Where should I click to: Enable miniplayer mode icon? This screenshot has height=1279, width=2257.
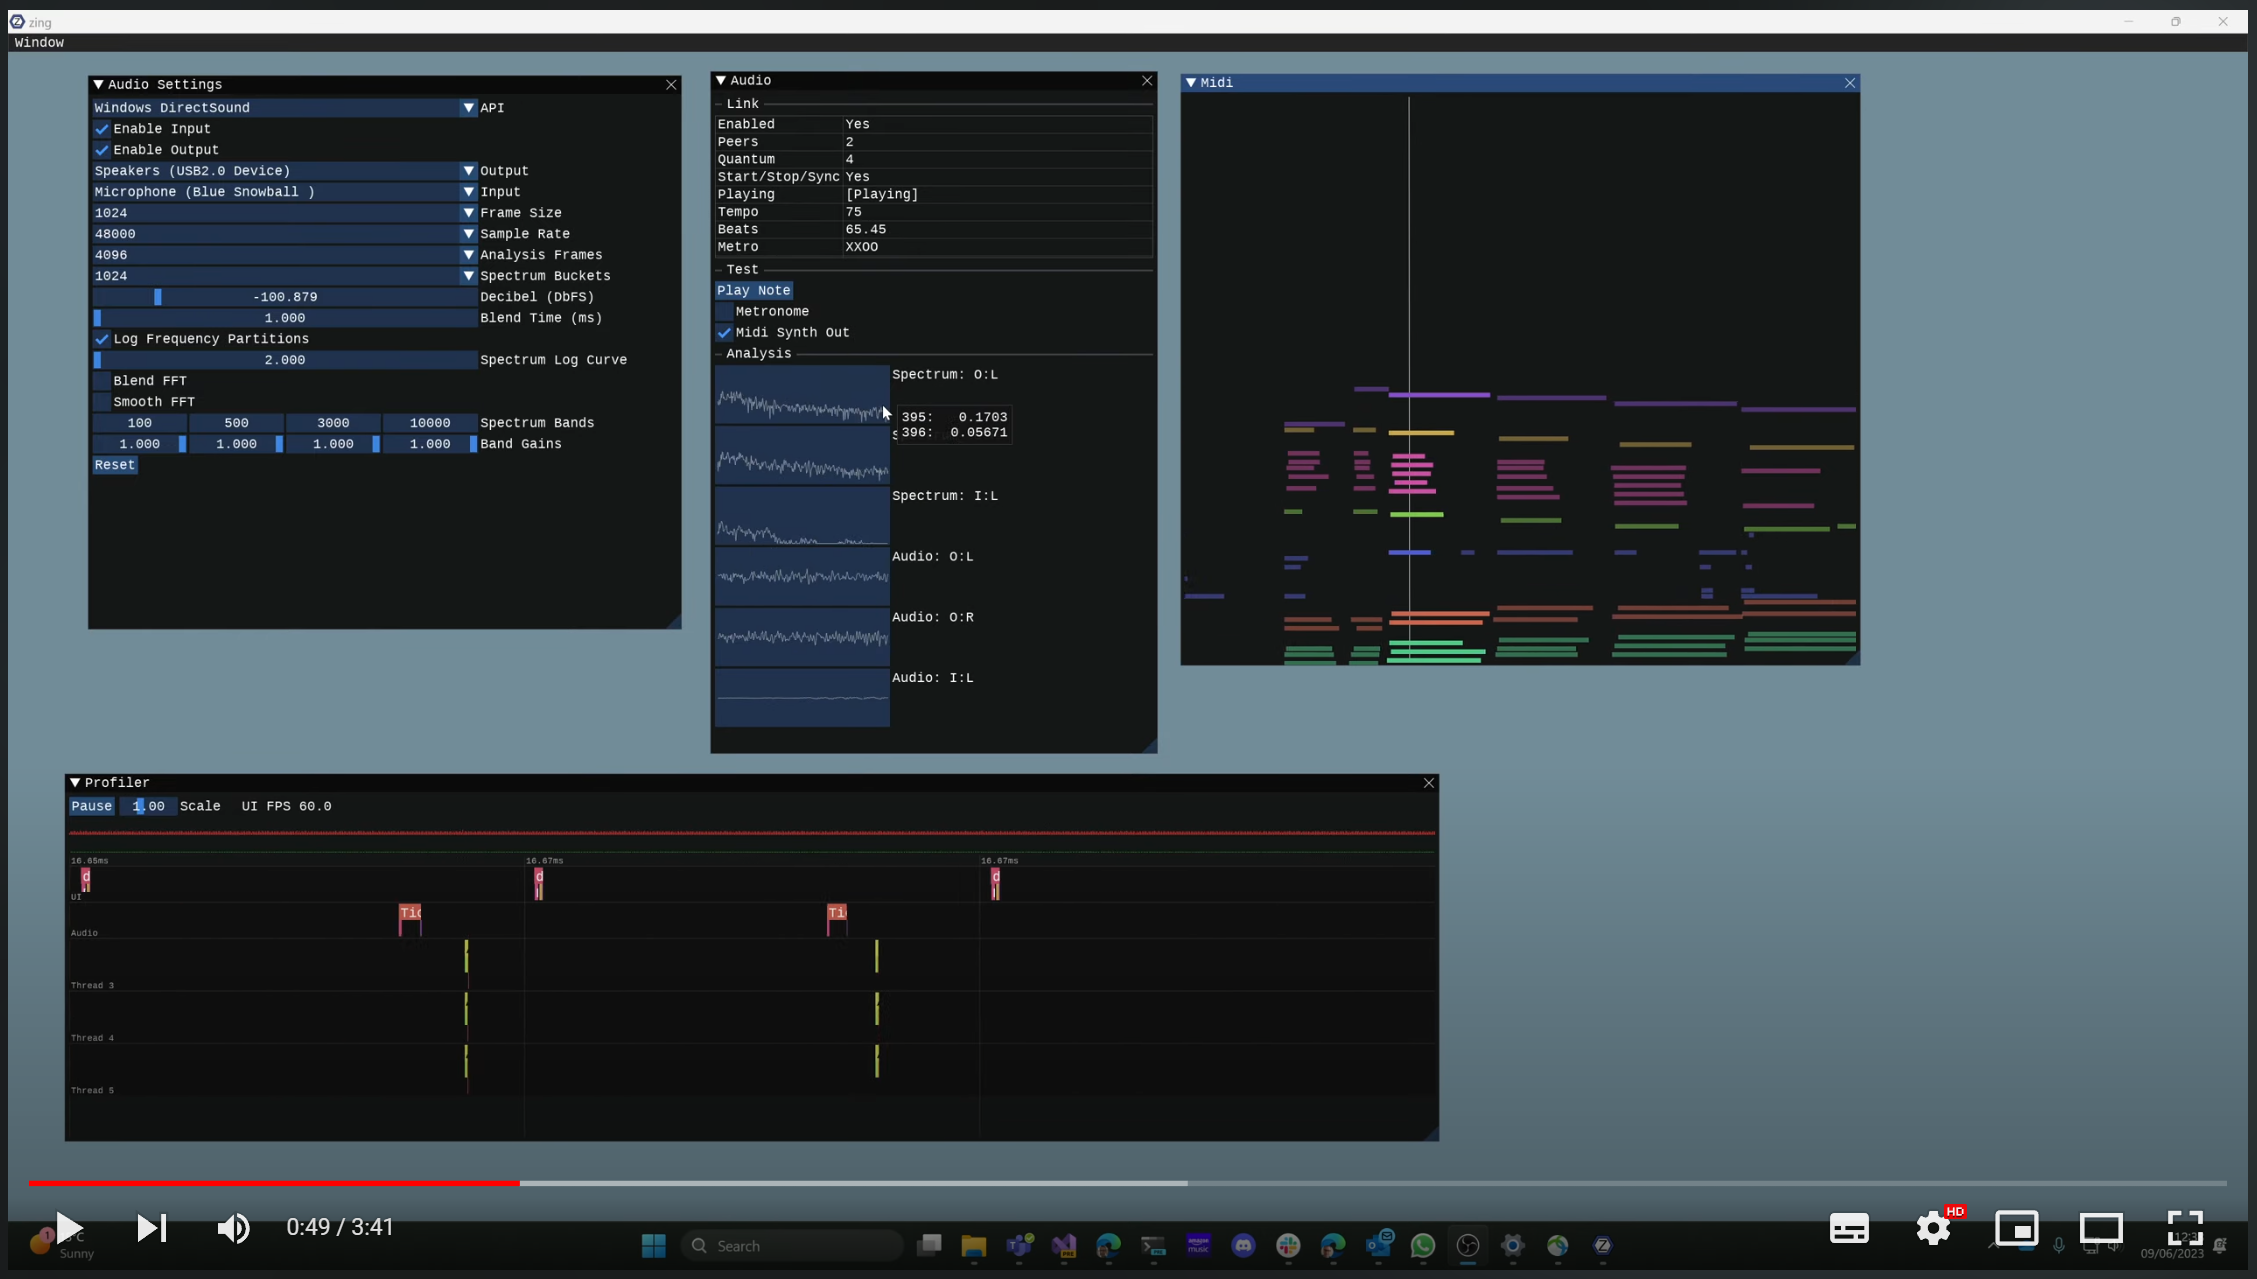pyautogui.click(x=2016, y=1227)
